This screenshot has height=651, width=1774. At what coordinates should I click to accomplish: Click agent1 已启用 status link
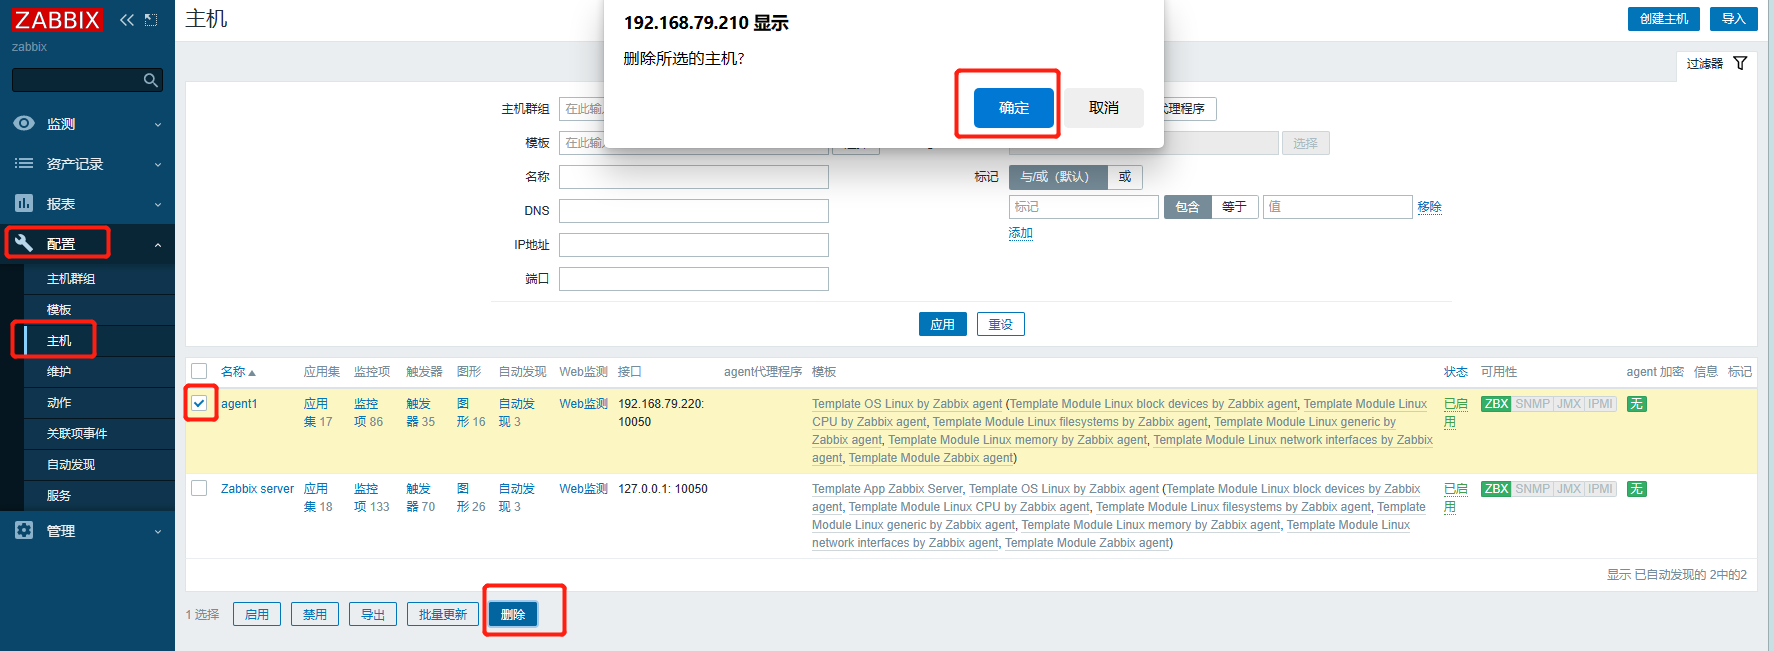click(1455, 413)
